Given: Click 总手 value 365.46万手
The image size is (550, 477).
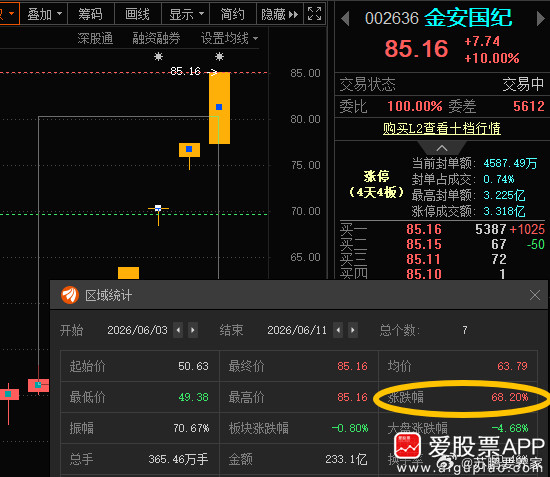Looking at the screenshot, I should click(178, 459).
